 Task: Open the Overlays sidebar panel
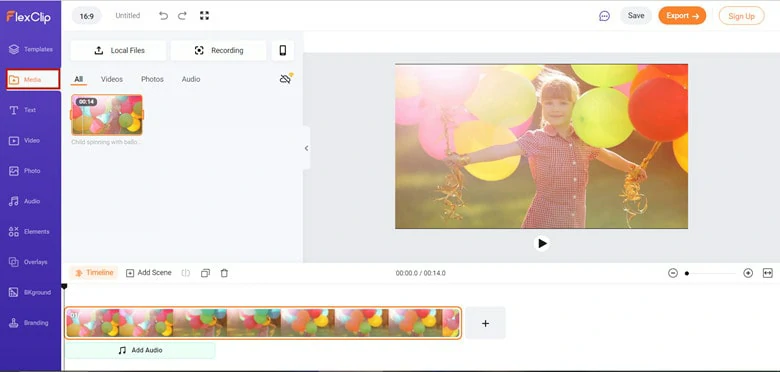[x=30, y=262]
